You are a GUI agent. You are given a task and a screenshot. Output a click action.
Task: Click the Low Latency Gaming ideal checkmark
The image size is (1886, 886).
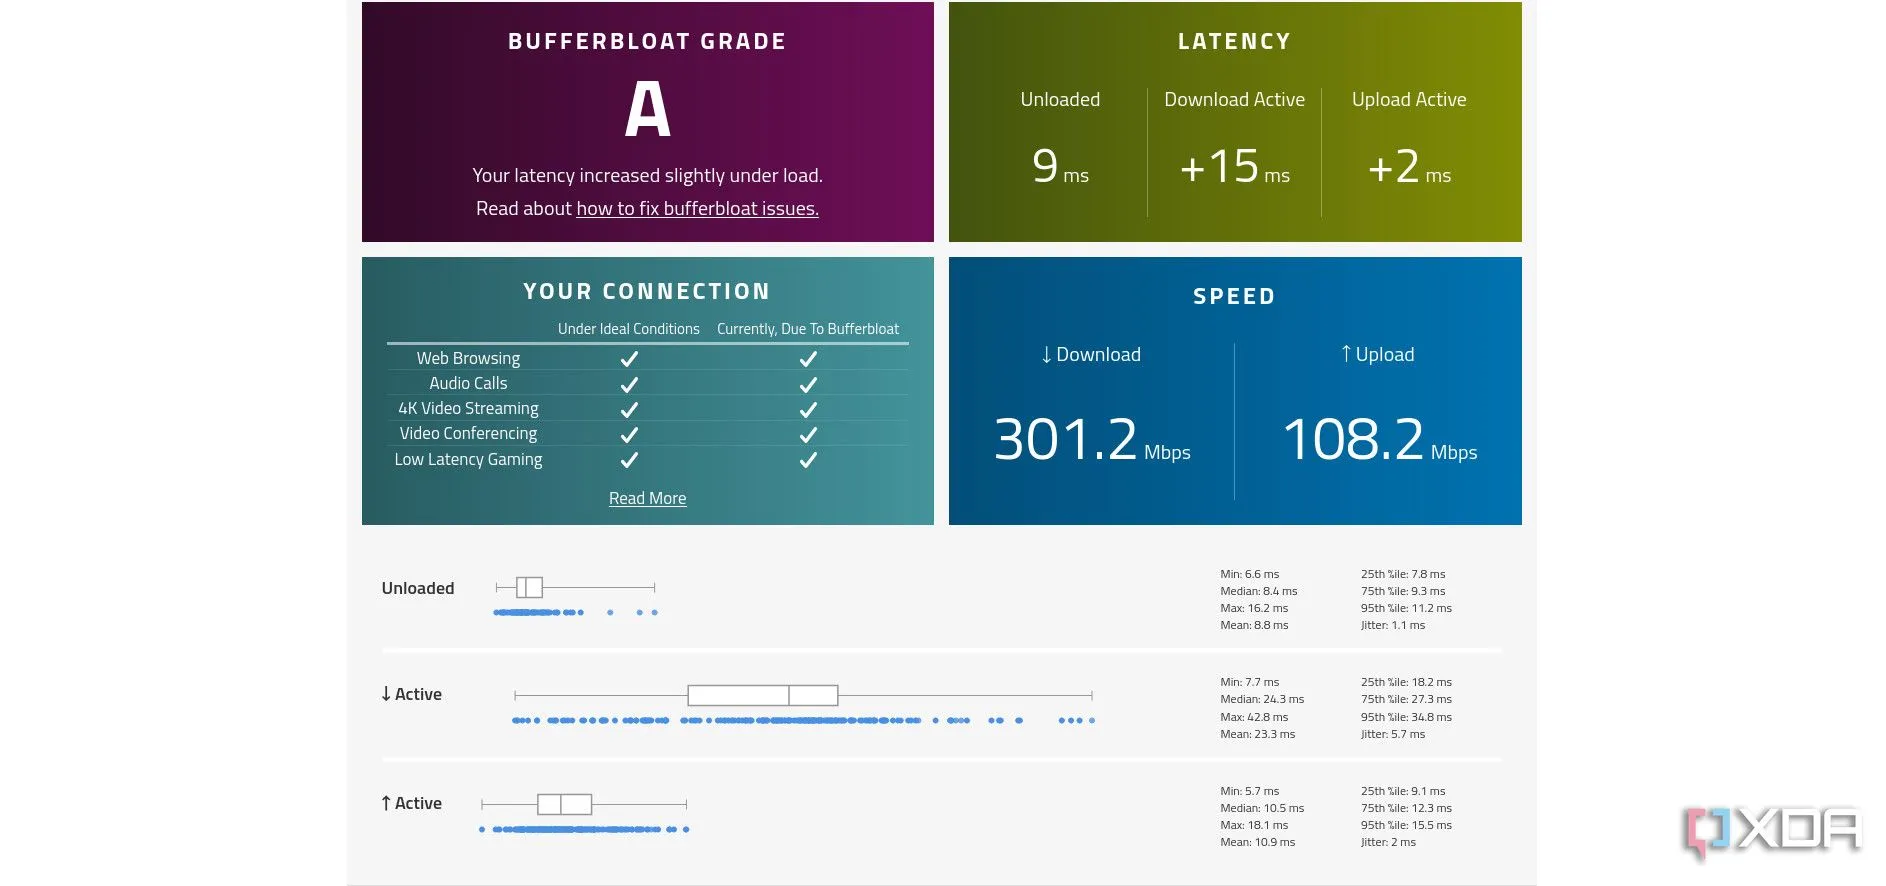[x=629, y=460]
